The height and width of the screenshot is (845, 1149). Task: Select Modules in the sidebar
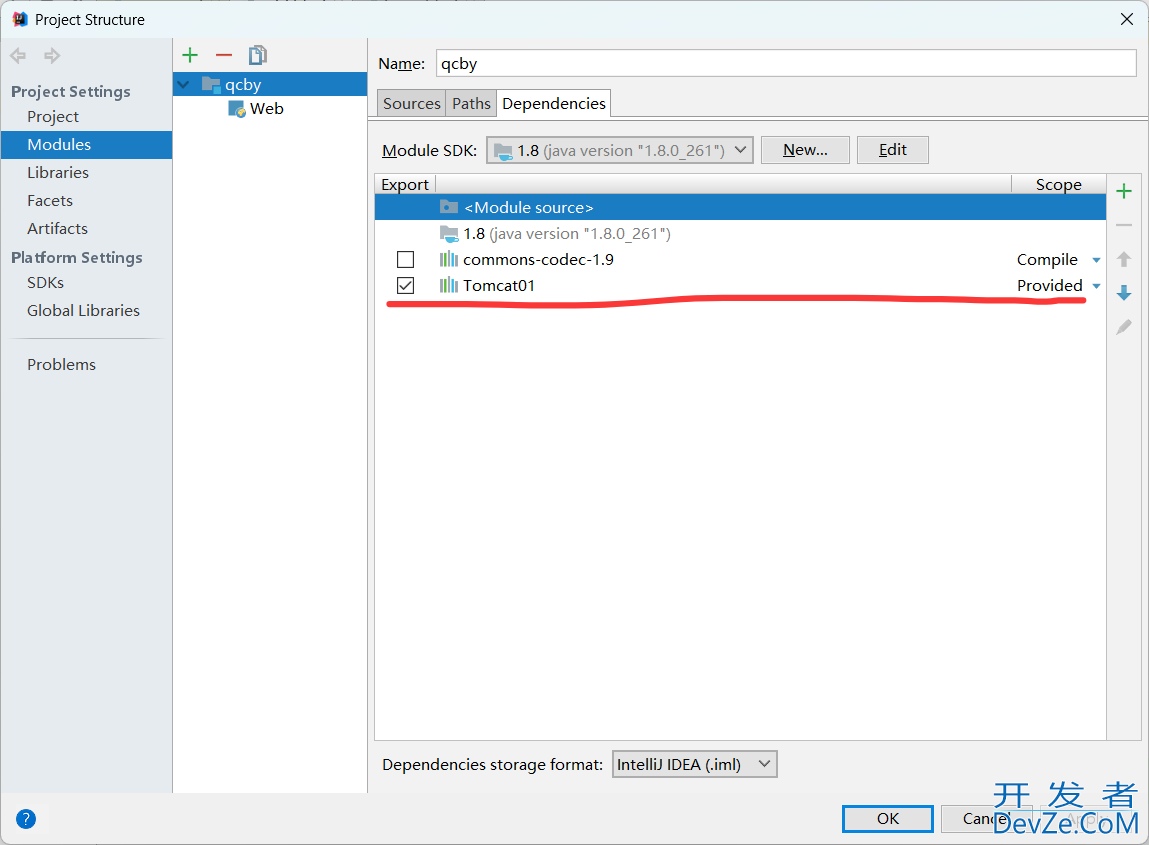tap(86, 144)
